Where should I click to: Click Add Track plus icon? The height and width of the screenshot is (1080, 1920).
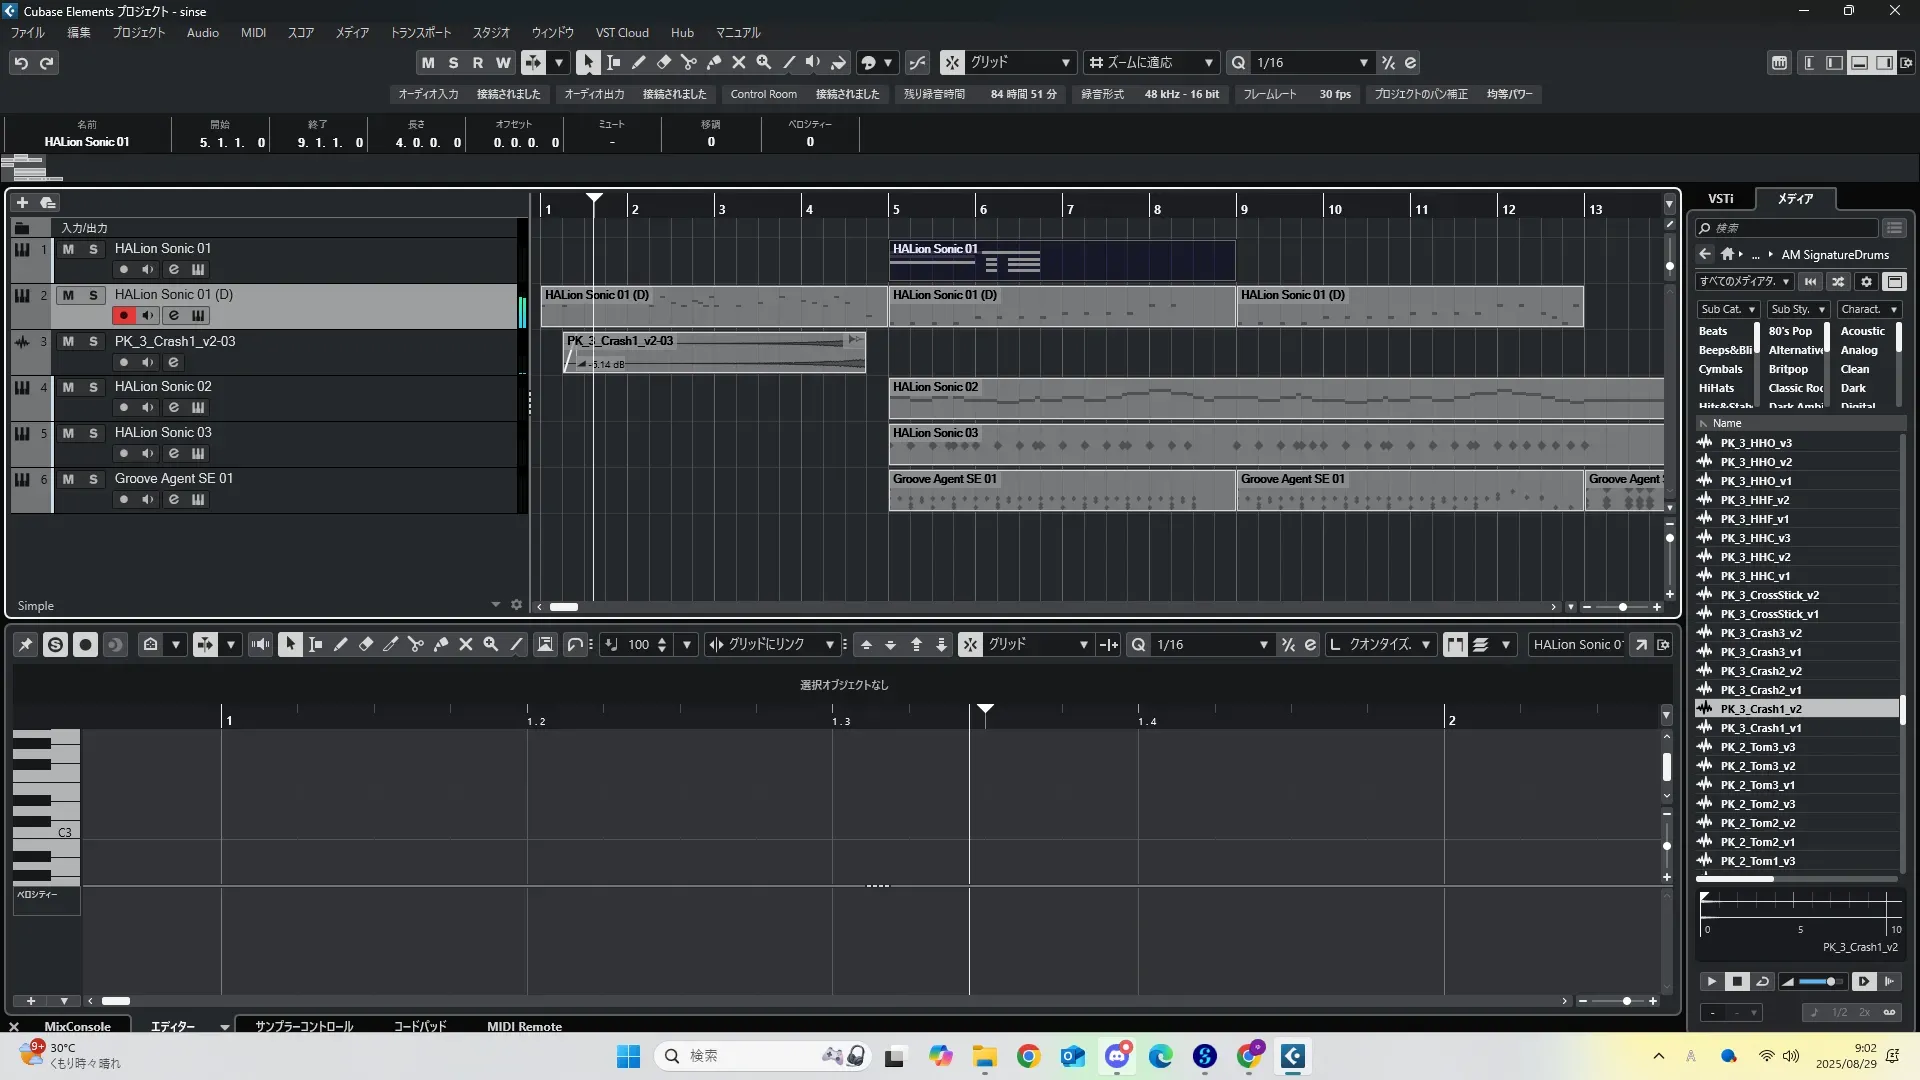pos(22,202)
